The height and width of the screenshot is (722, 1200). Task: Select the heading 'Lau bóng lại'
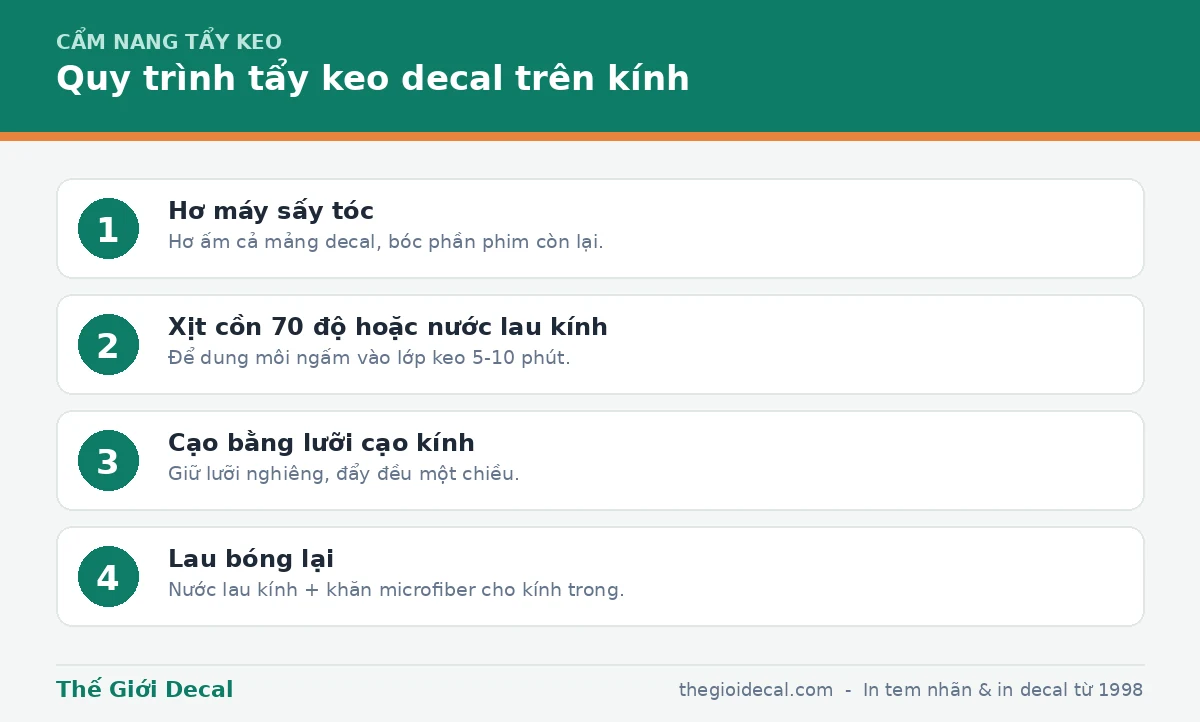click(x=251, y=559)
